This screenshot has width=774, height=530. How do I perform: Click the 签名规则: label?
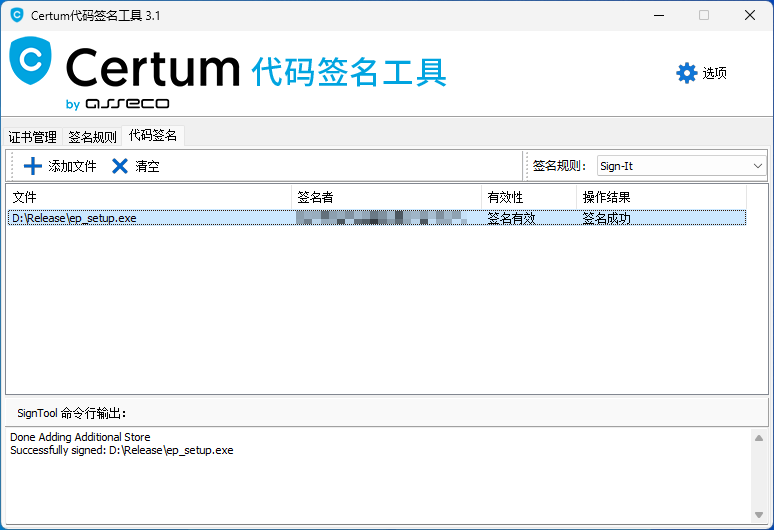pyautogui.click(x=559, y=166)
